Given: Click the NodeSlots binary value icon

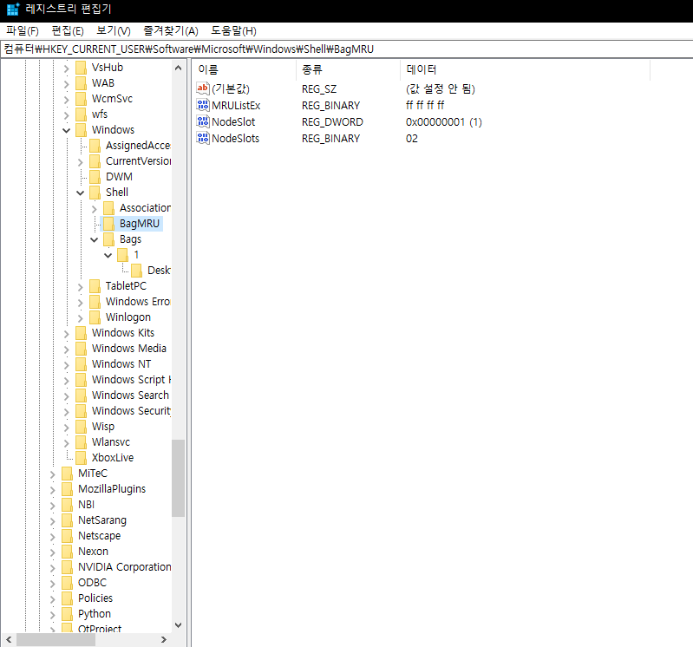Looking at the screenshot, I should 203,138.
